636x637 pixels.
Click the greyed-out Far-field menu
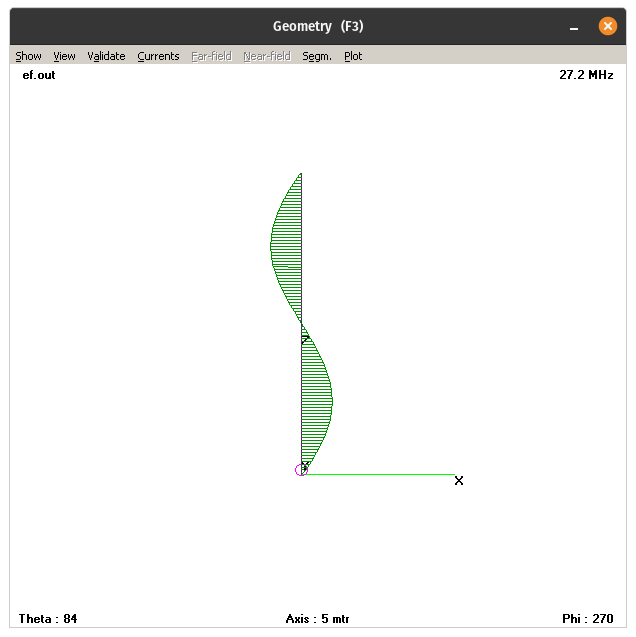(x=212, y=56)
